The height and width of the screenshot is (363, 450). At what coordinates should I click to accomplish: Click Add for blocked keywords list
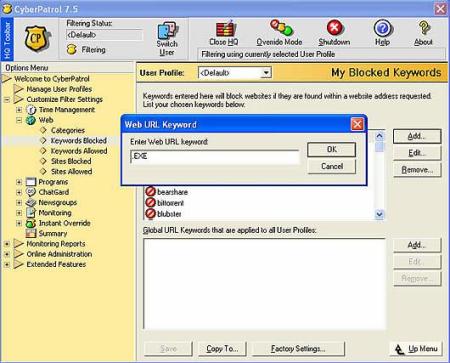click(417, 136)
